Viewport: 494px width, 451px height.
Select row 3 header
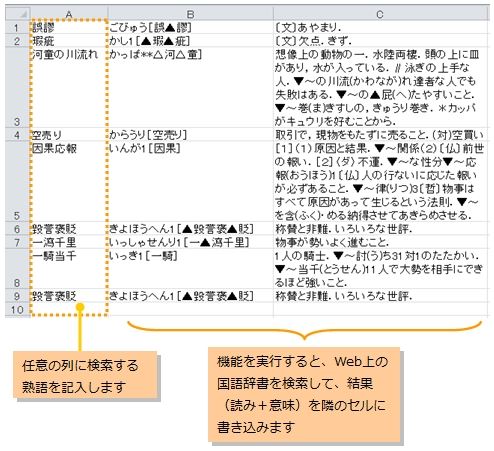(x=18, y=87)
